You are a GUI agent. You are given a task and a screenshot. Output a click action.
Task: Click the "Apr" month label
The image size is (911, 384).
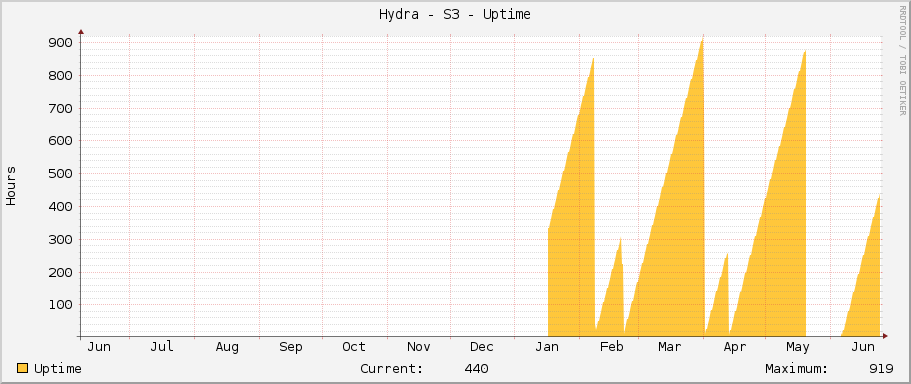point(735,347)
